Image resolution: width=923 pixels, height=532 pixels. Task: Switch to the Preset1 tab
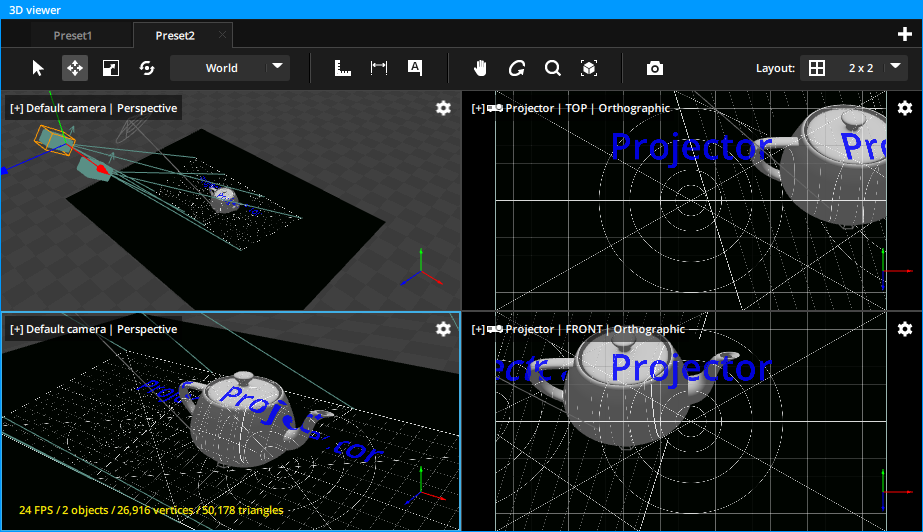coord(72,35)
